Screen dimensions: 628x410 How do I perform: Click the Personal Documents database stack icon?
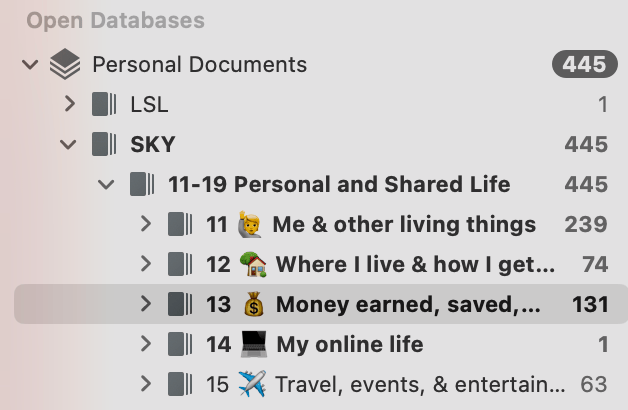(65, 65)
